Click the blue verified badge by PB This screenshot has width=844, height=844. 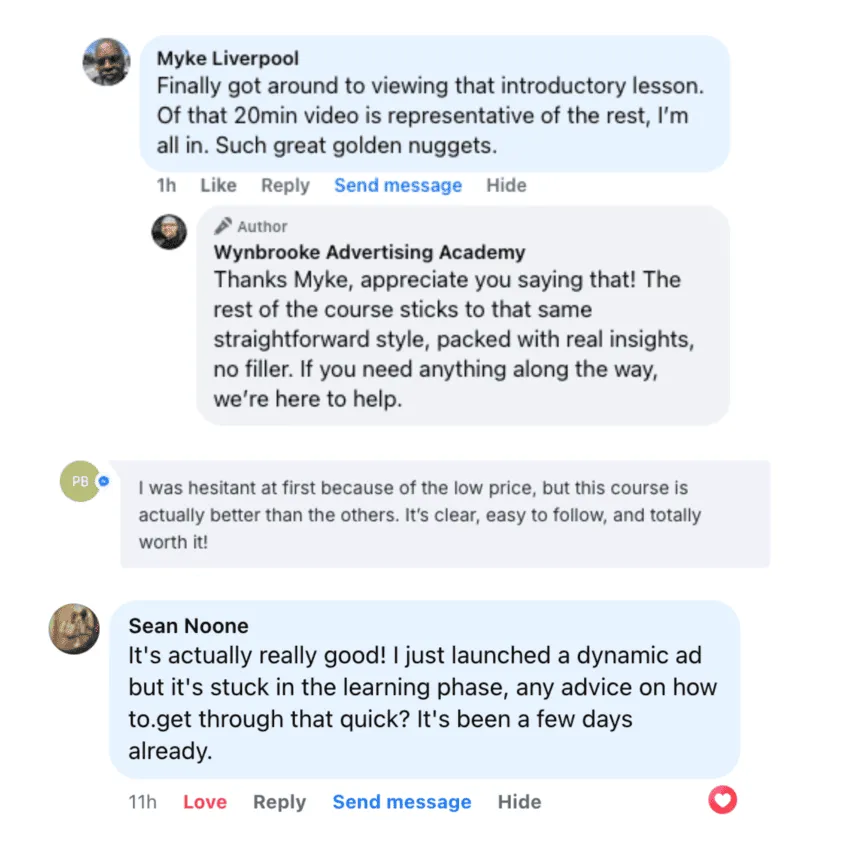coord(102,481)
